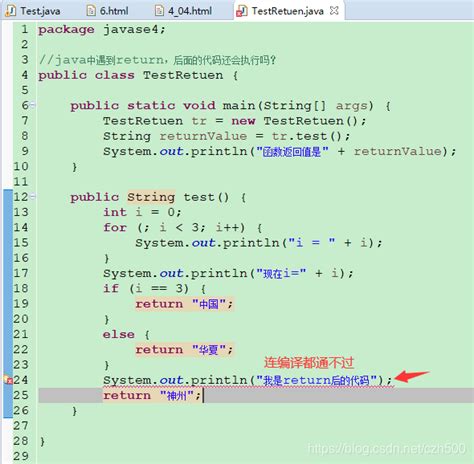
Task: Click the error marker beside line 24
Action: pos(8,379)
